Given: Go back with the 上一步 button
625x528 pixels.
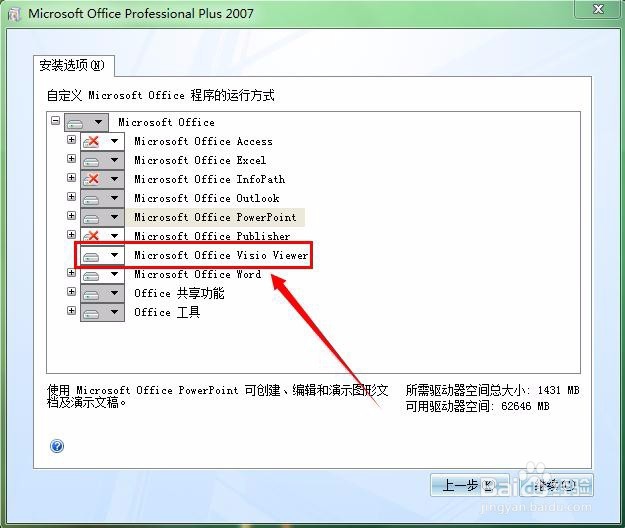Looking at the screenshot, I should point(470,485).
